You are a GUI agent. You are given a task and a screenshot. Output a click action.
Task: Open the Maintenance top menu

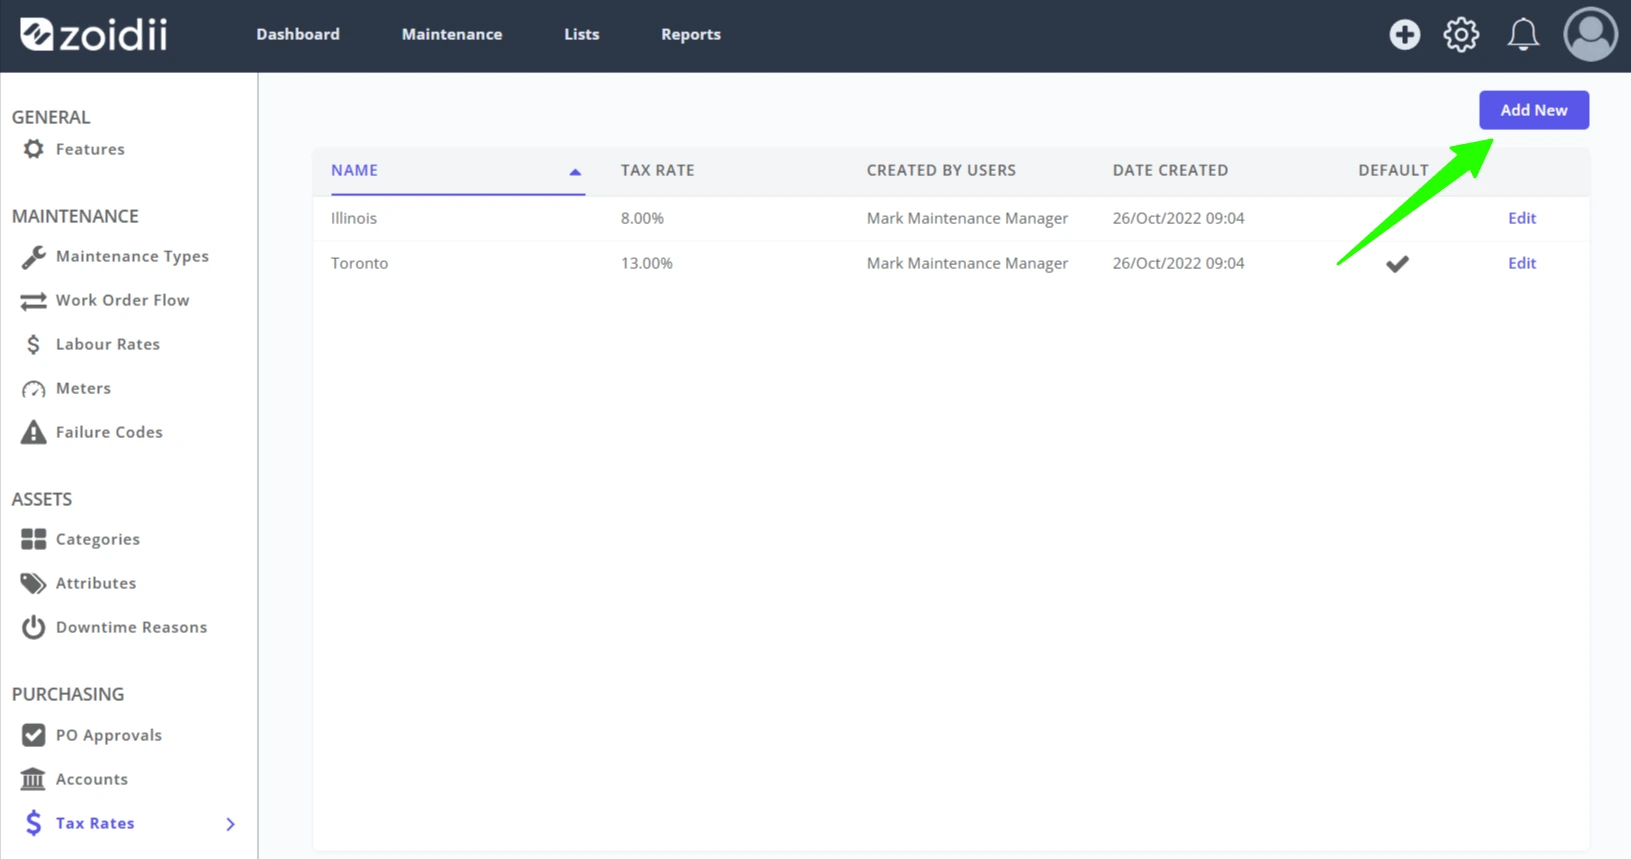point(452,34)
